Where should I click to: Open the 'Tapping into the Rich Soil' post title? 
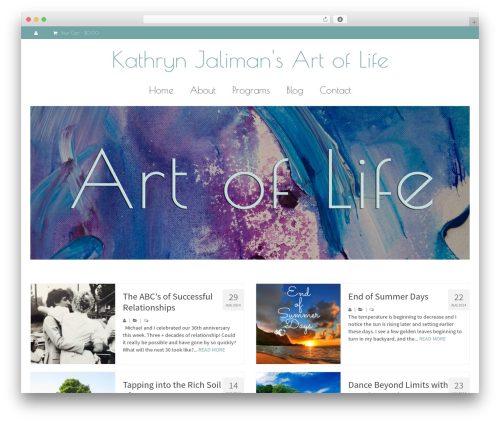pos(172,385)
